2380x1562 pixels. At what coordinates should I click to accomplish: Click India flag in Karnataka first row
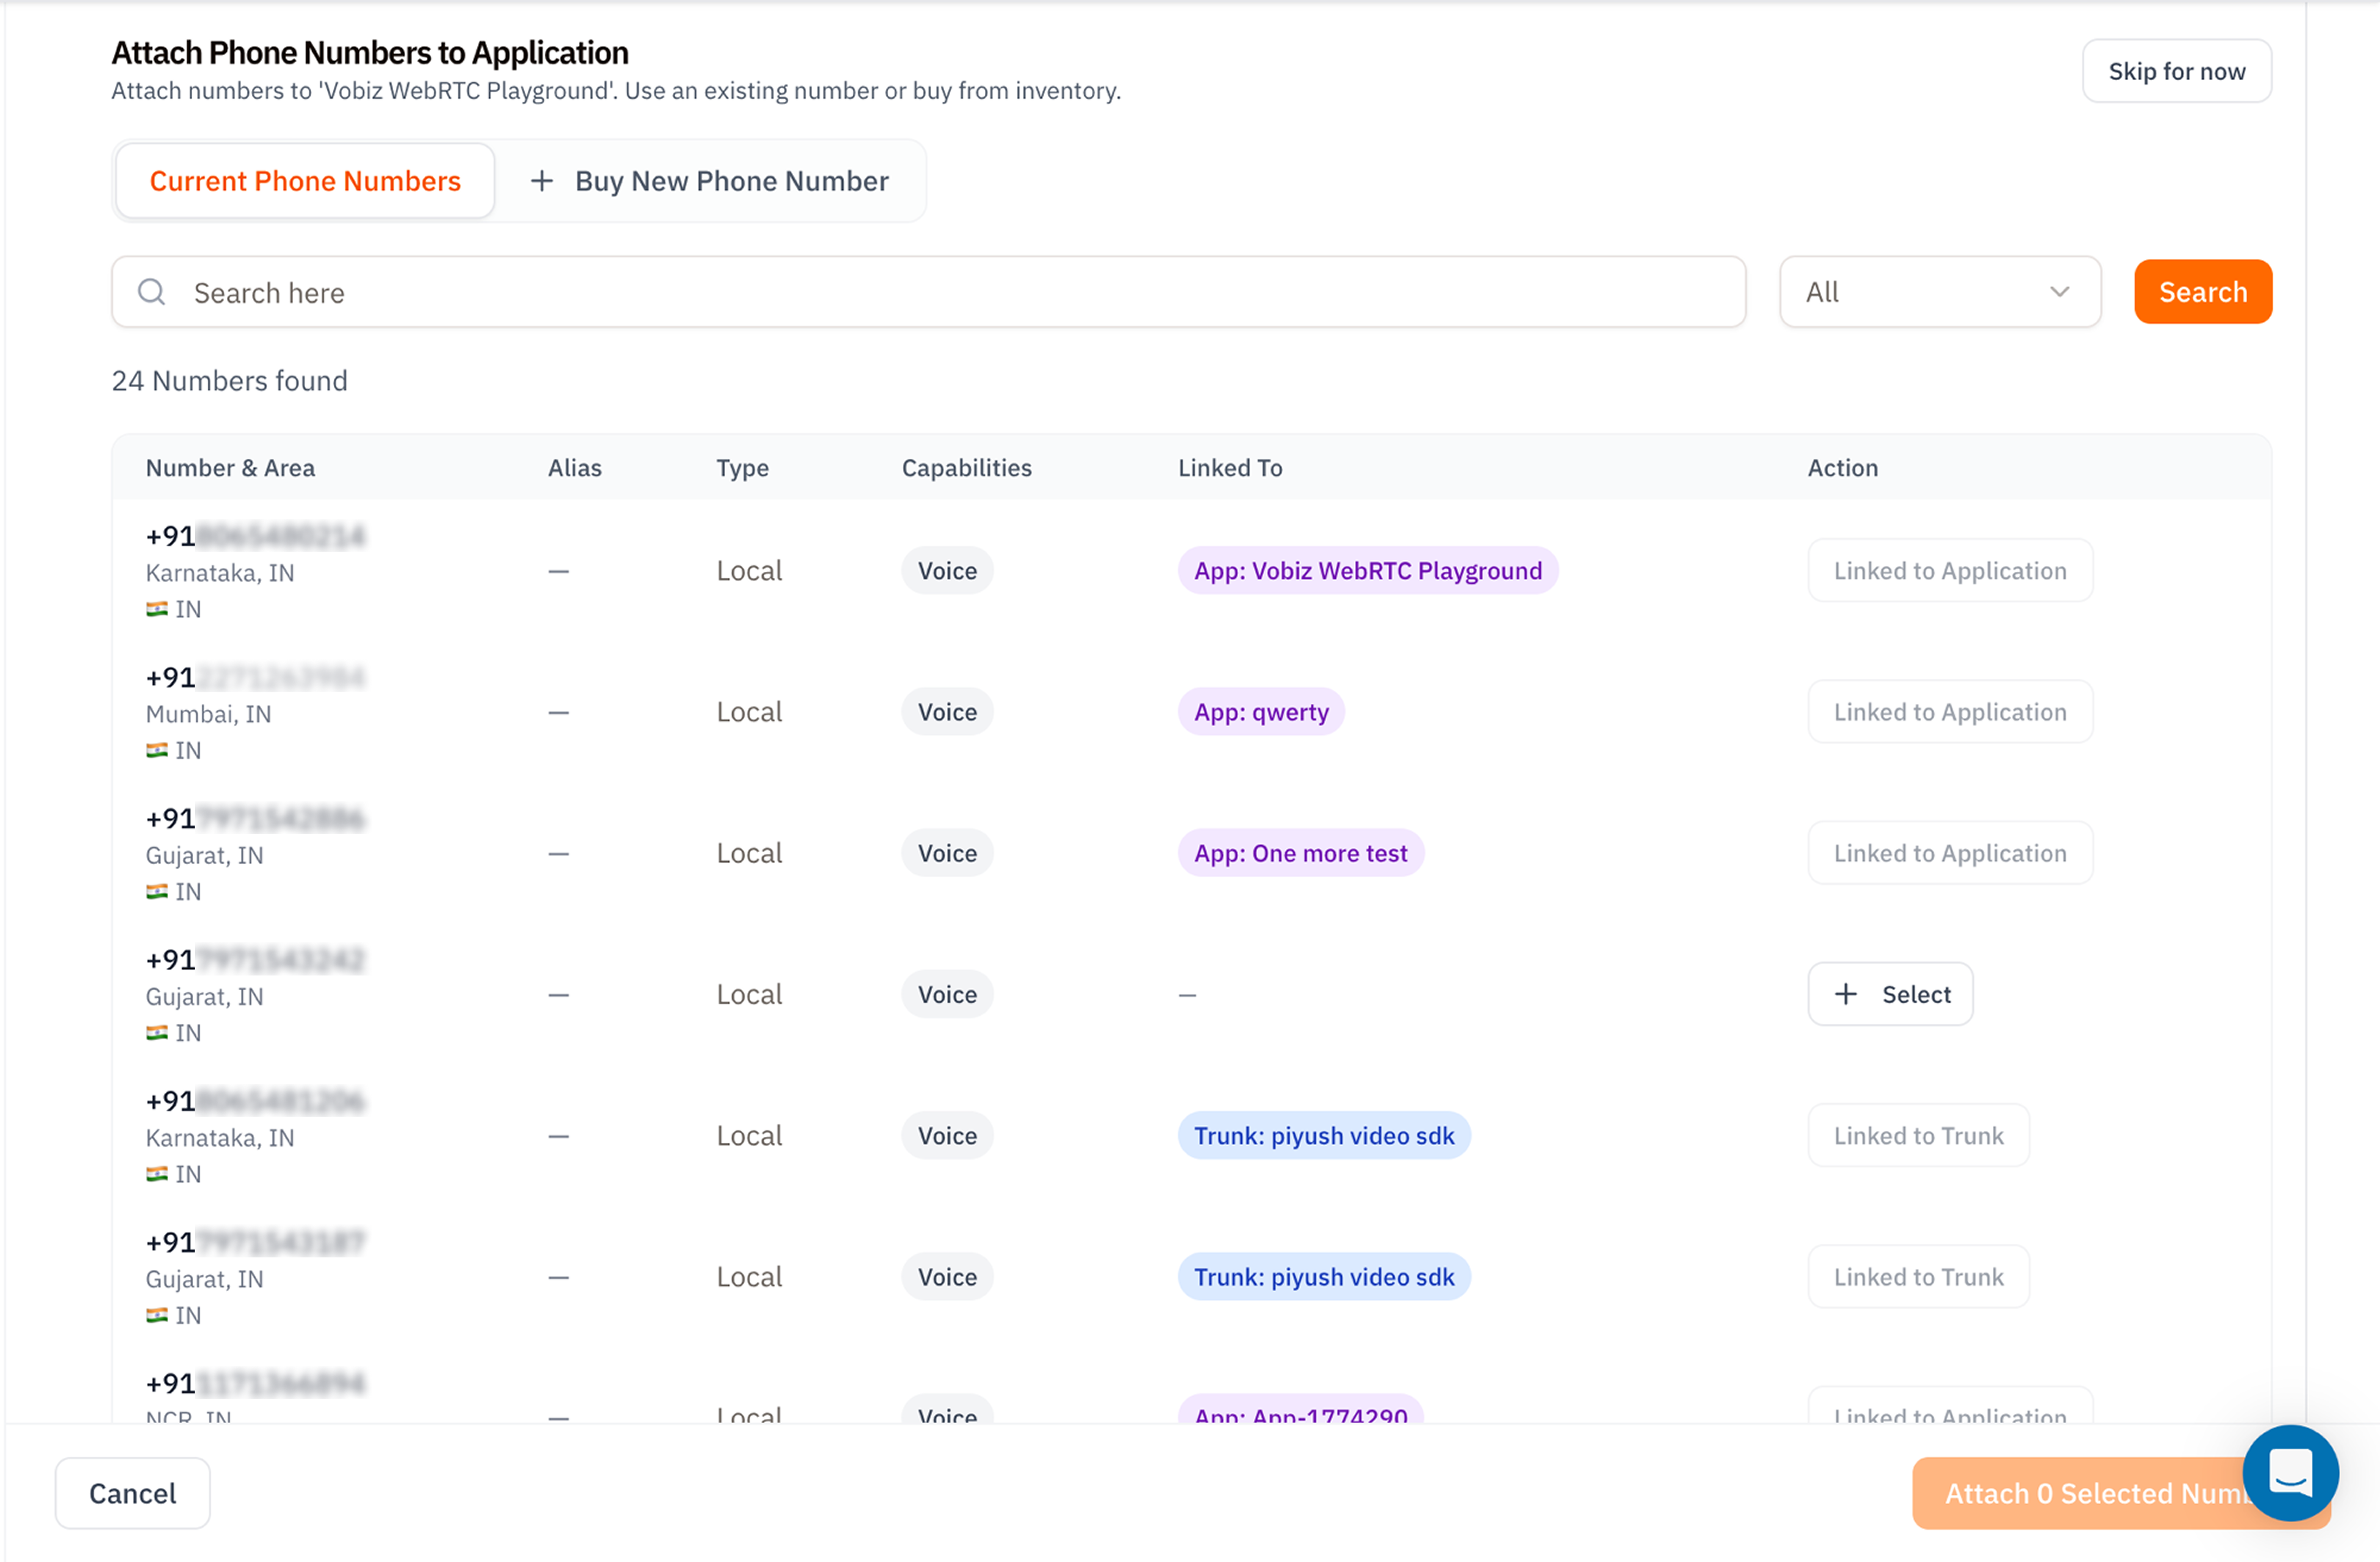tap(157, 609)
